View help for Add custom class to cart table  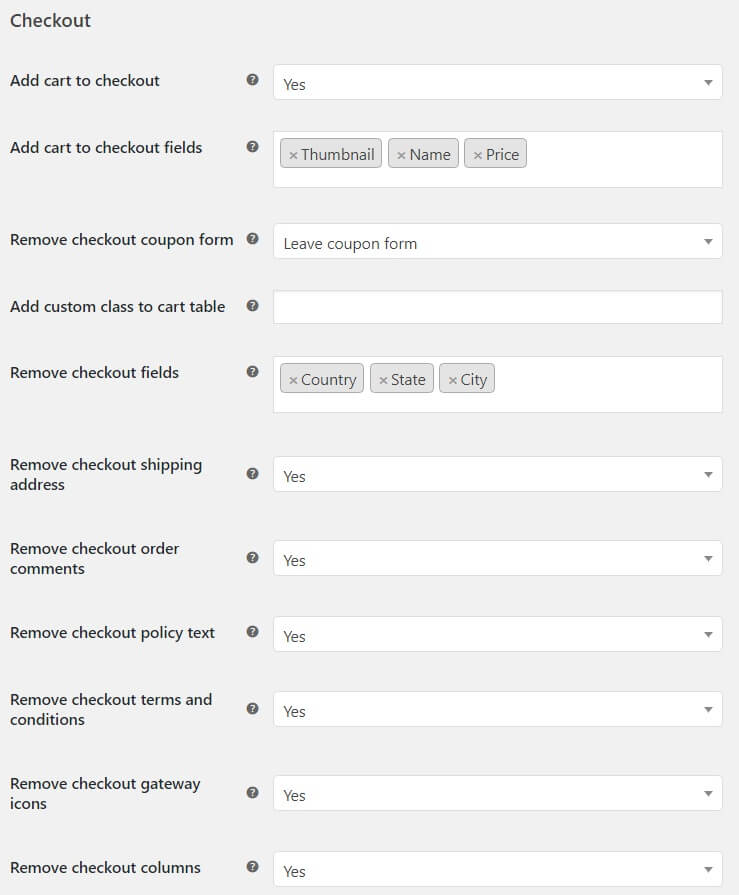point(252,306)
